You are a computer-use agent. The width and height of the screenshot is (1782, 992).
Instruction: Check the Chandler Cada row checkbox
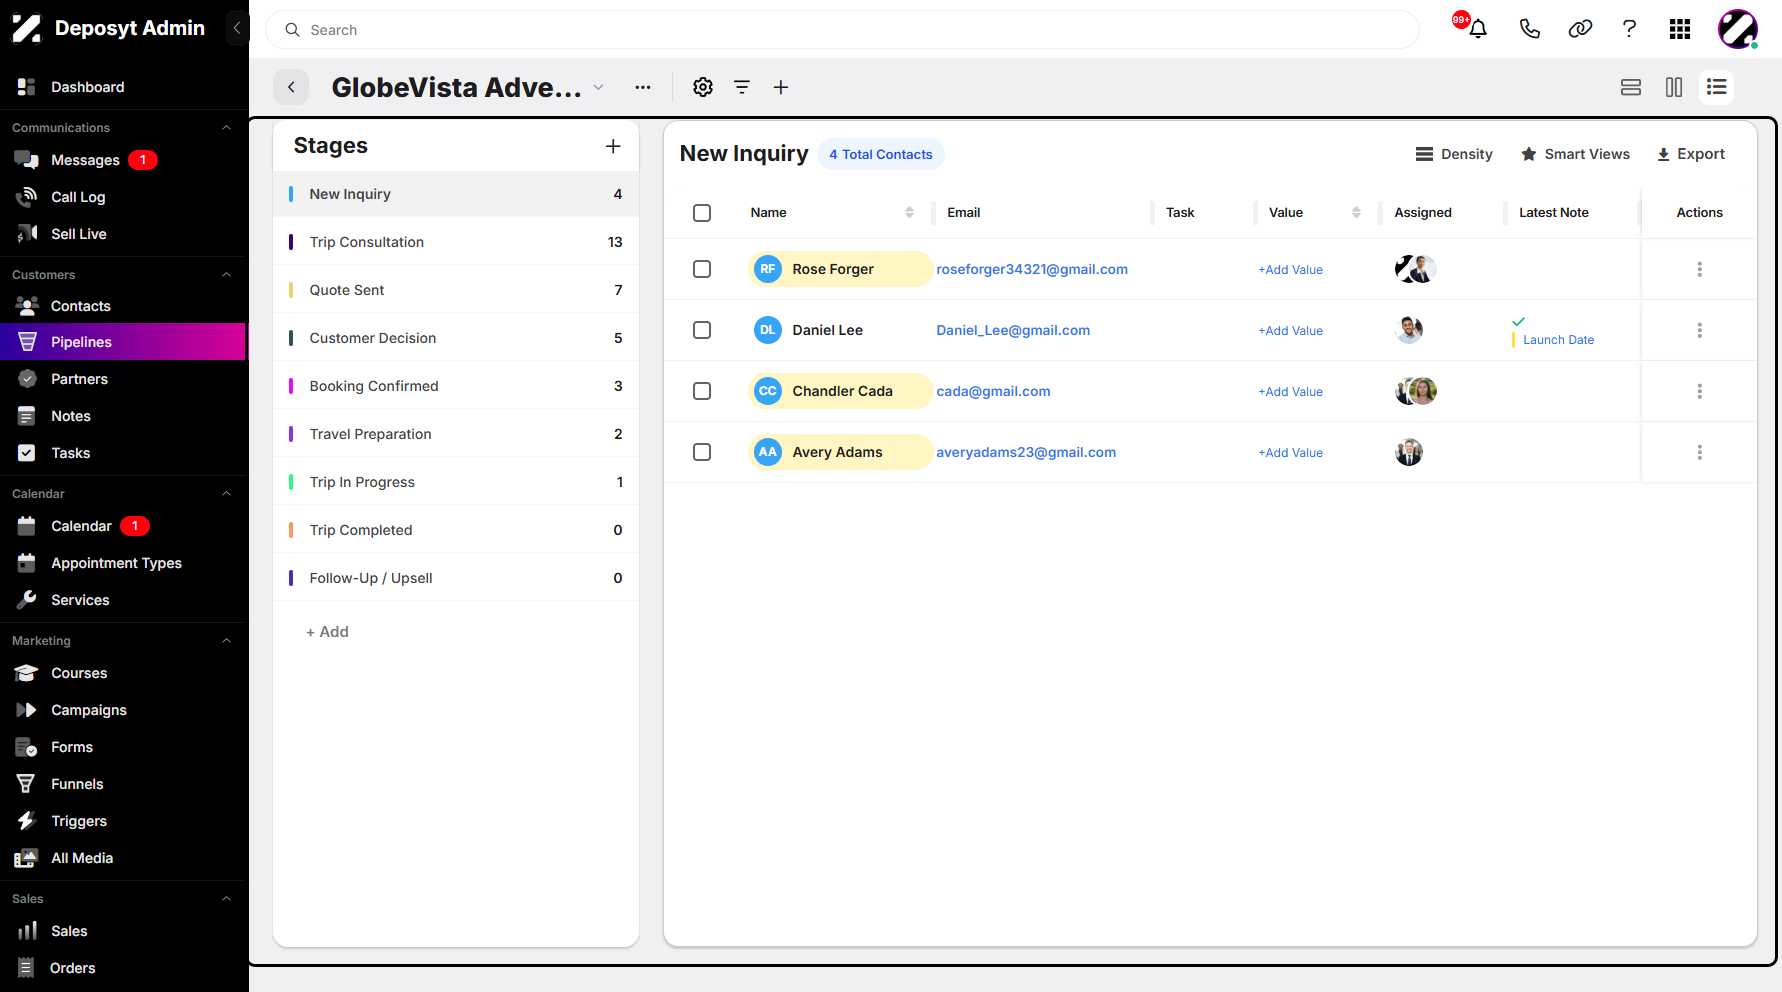[x=702, y=391]
